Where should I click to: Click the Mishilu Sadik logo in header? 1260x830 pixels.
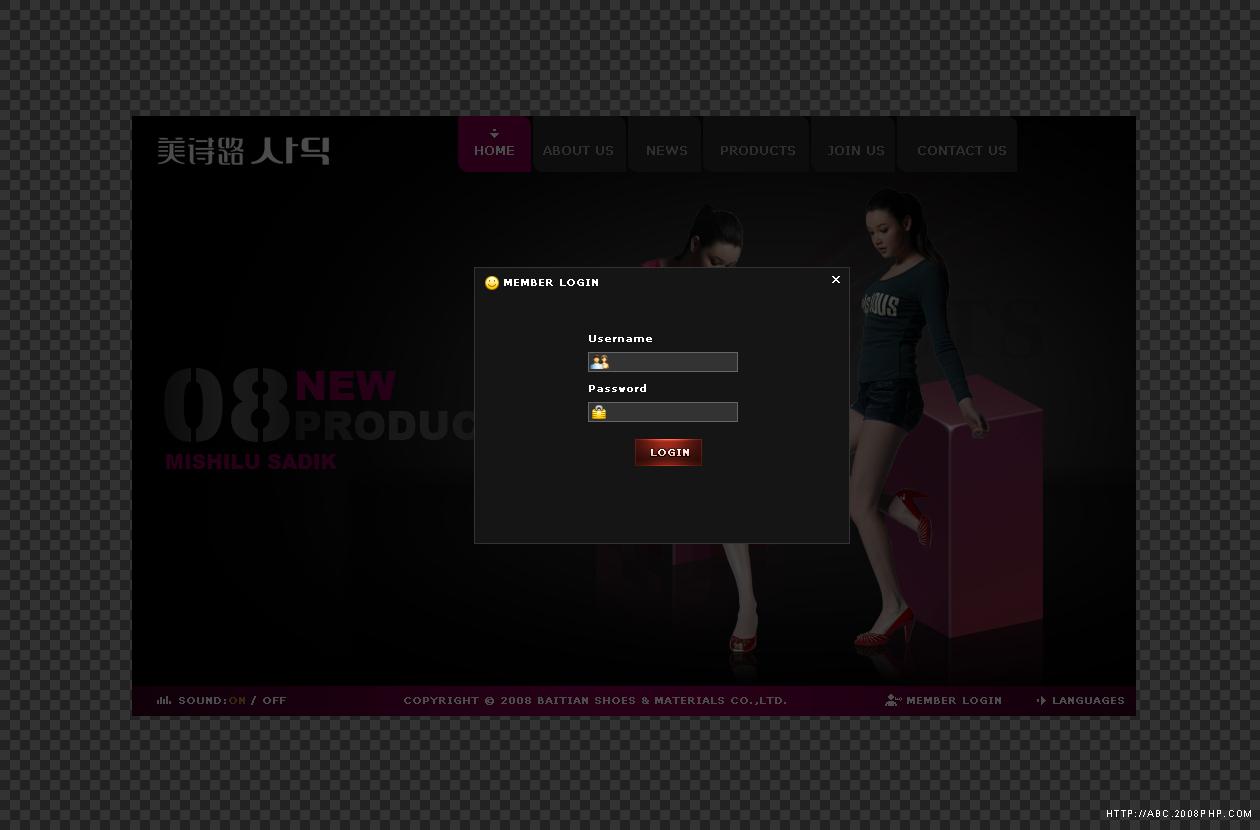[x=243, y=151]
